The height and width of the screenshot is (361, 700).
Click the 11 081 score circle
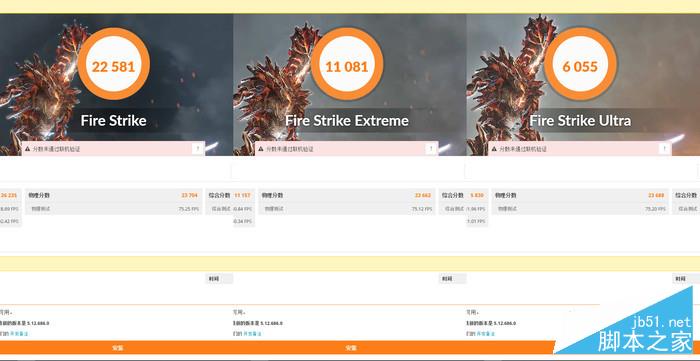(x=347, y=64)
